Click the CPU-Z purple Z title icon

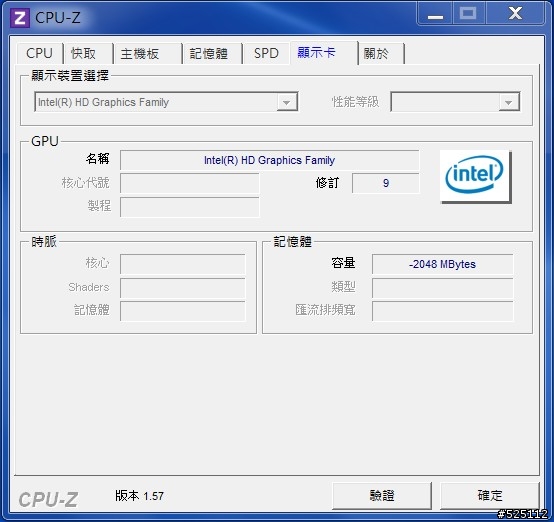pos(19,18)
